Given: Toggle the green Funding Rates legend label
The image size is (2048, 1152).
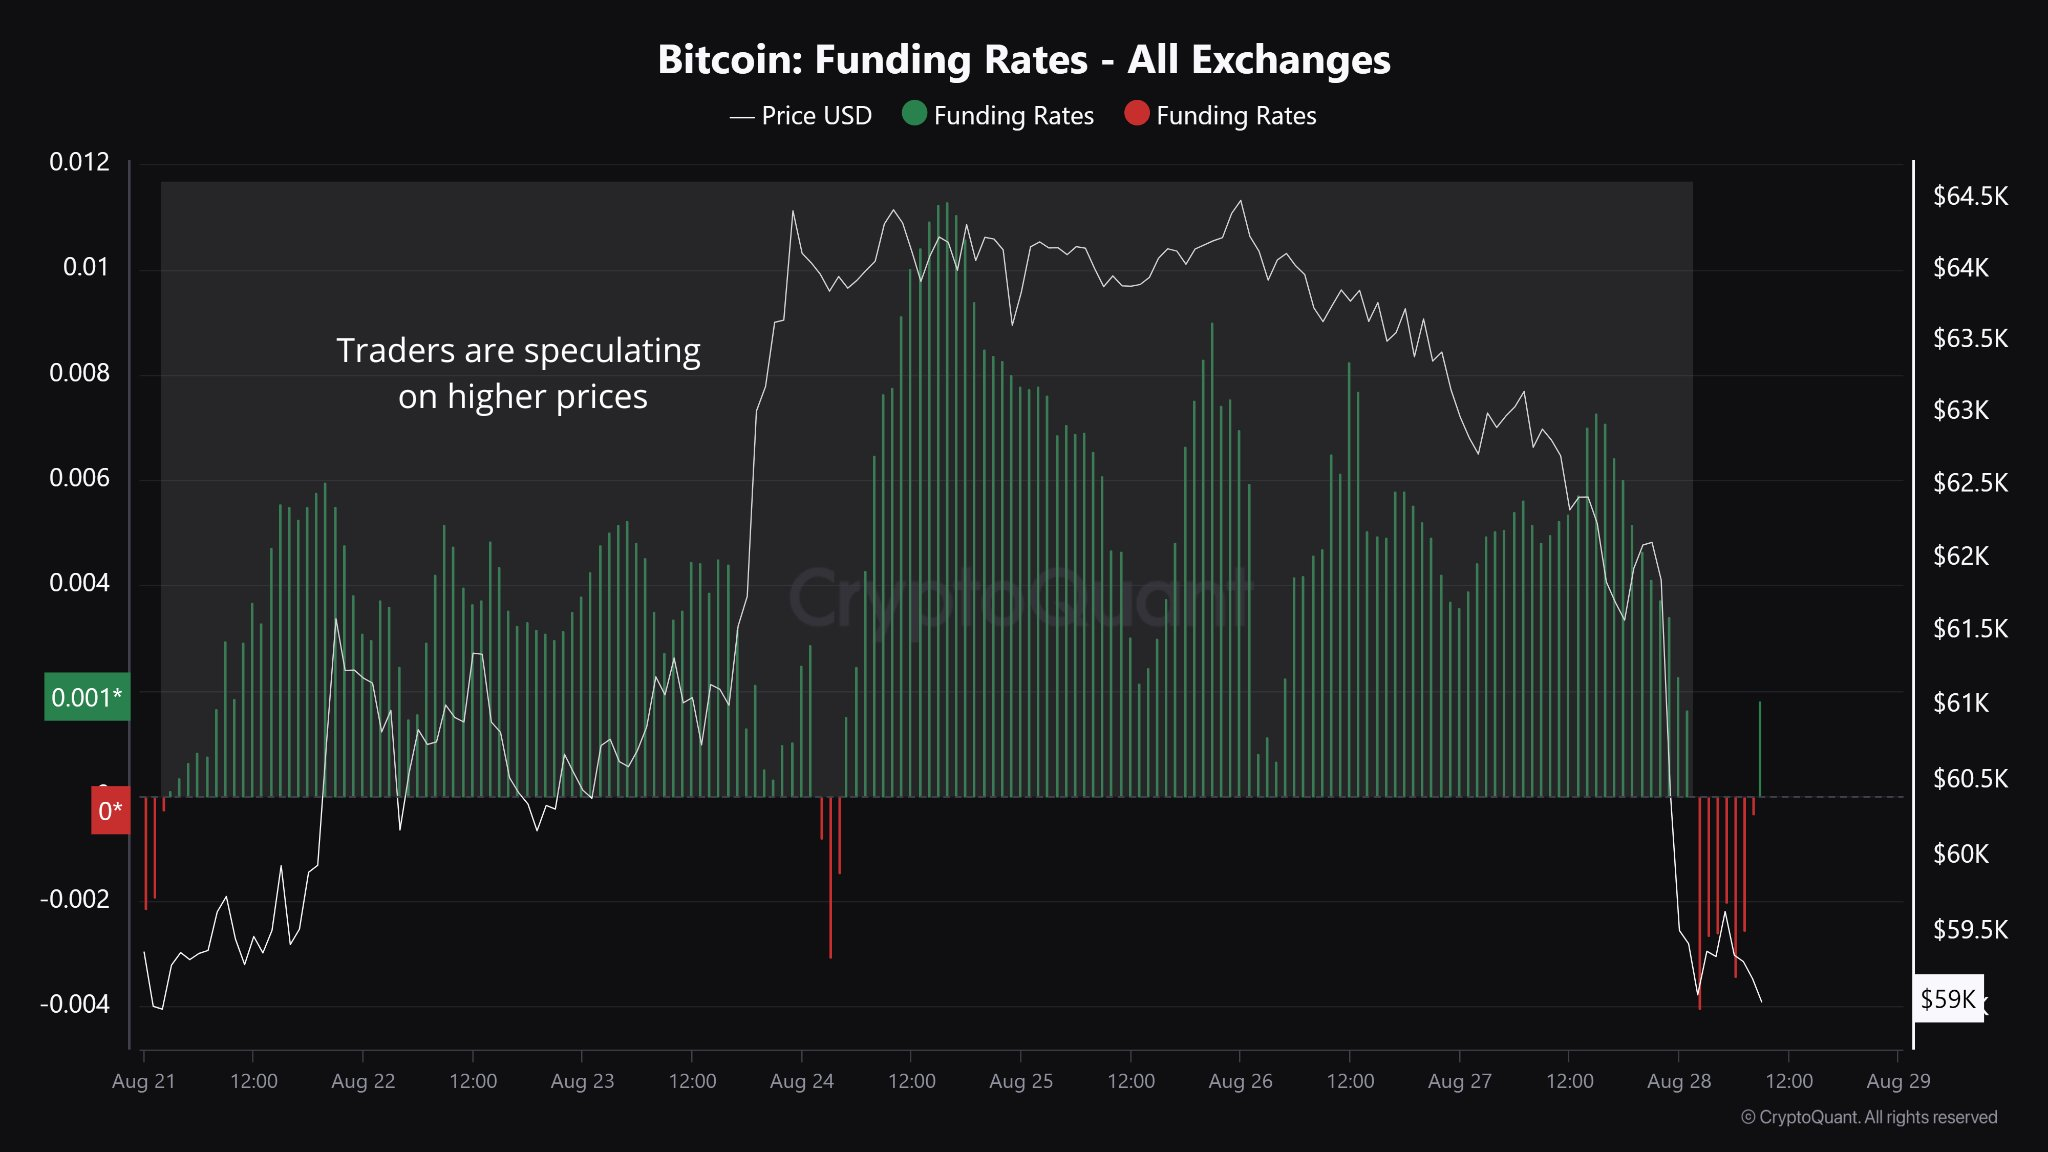Looking at the screenshot, I should (x=1013, y=116).
